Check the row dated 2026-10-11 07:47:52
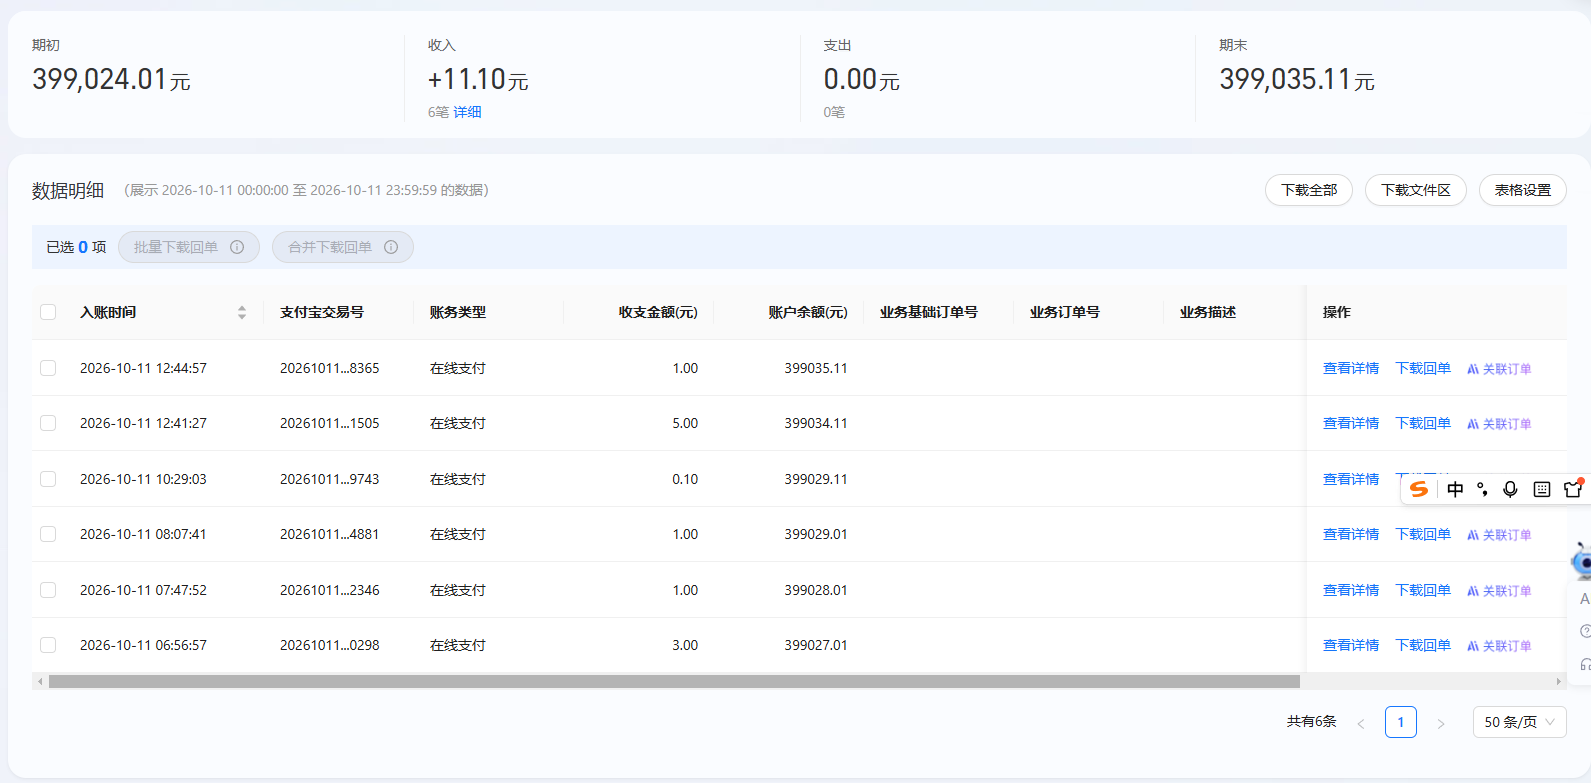 pos(48,590)
